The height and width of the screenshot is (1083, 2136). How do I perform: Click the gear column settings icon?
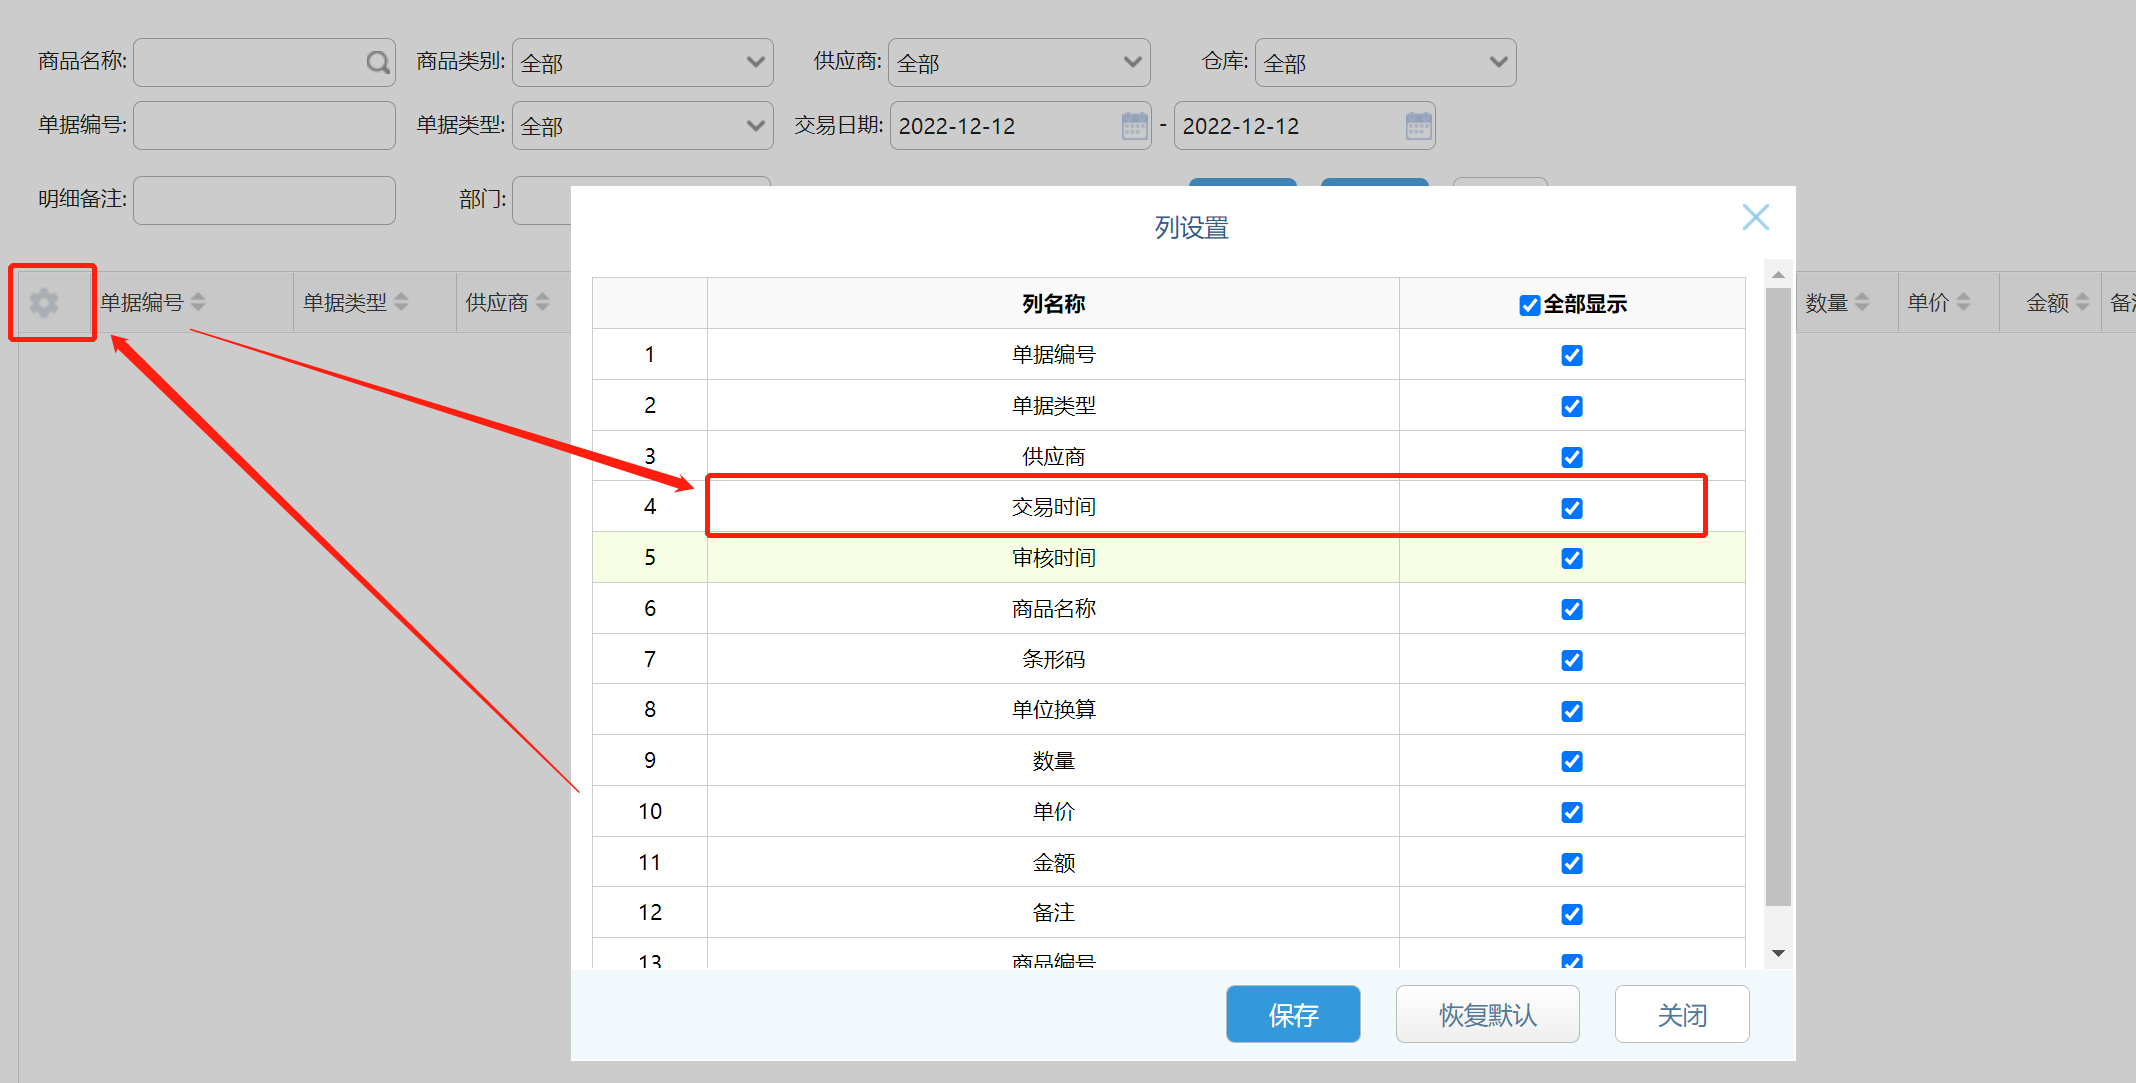pos(44,302)
